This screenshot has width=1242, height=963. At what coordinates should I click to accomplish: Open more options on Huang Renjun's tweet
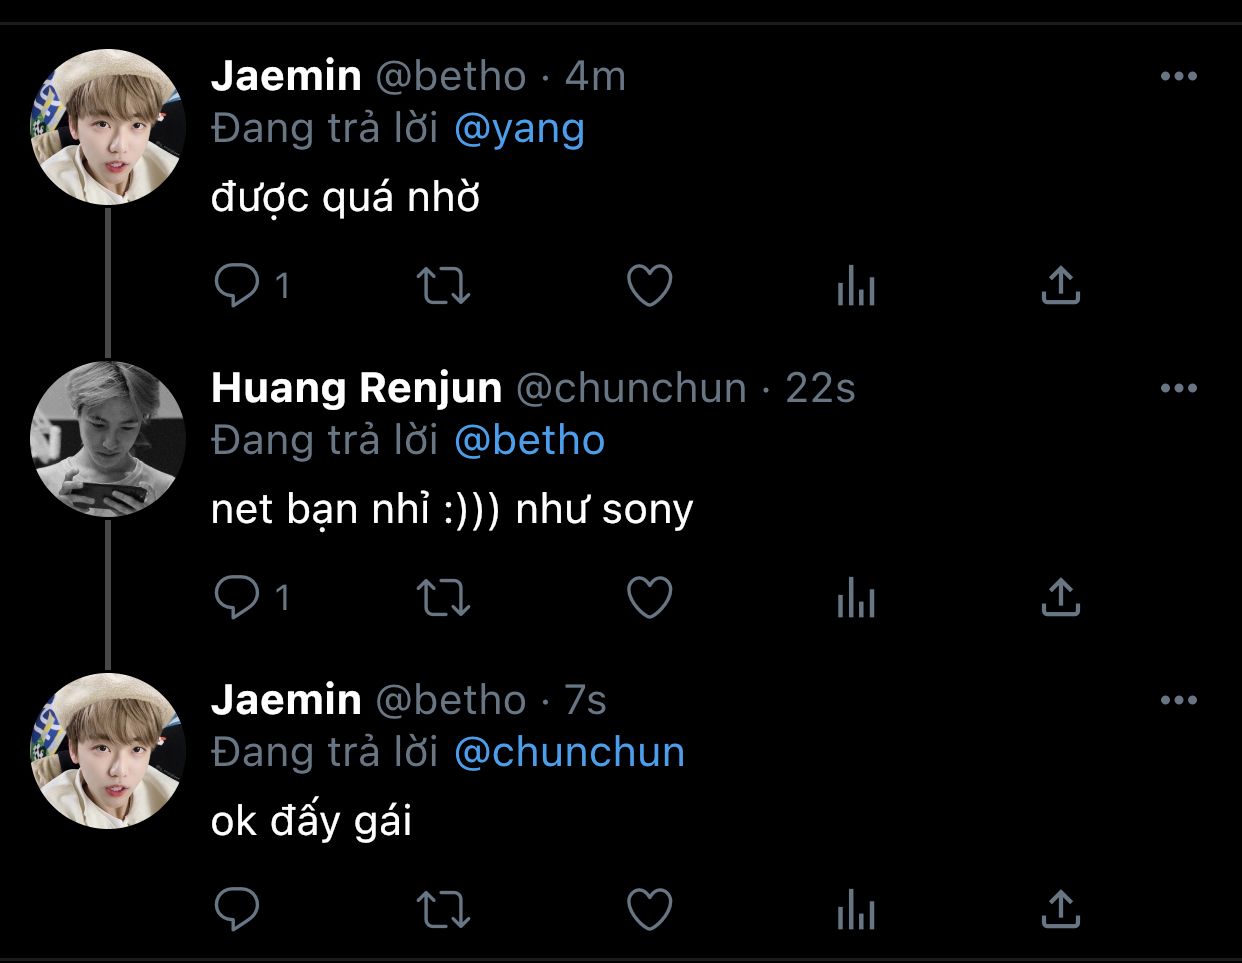[1179, 389]
